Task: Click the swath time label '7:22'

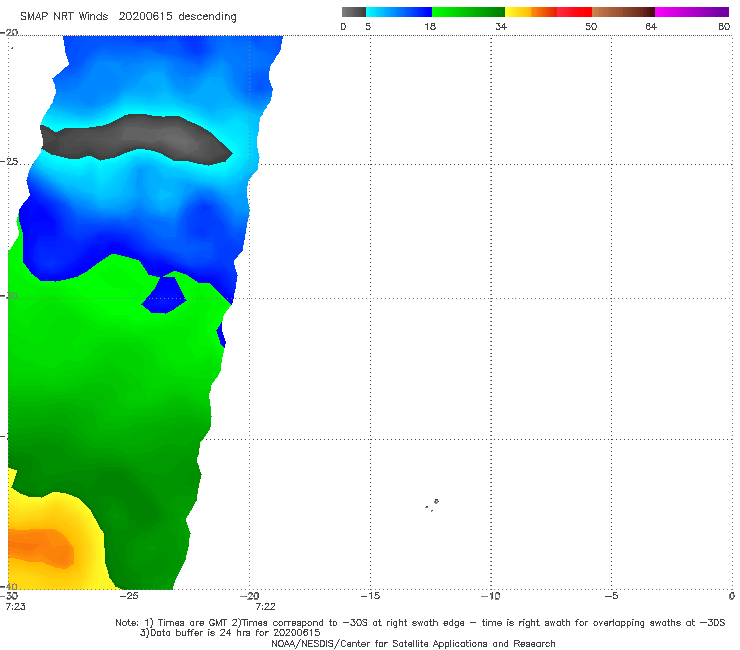Action: 265,607
